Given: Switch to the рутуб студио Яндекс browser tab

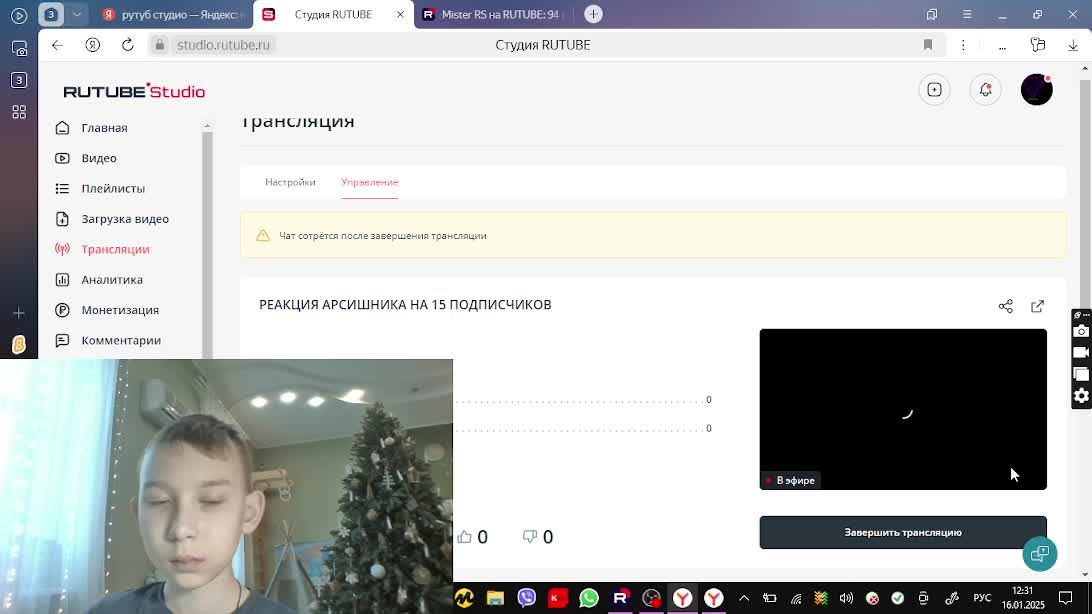Looking at the screenshot, I should [x=173, y=15].
